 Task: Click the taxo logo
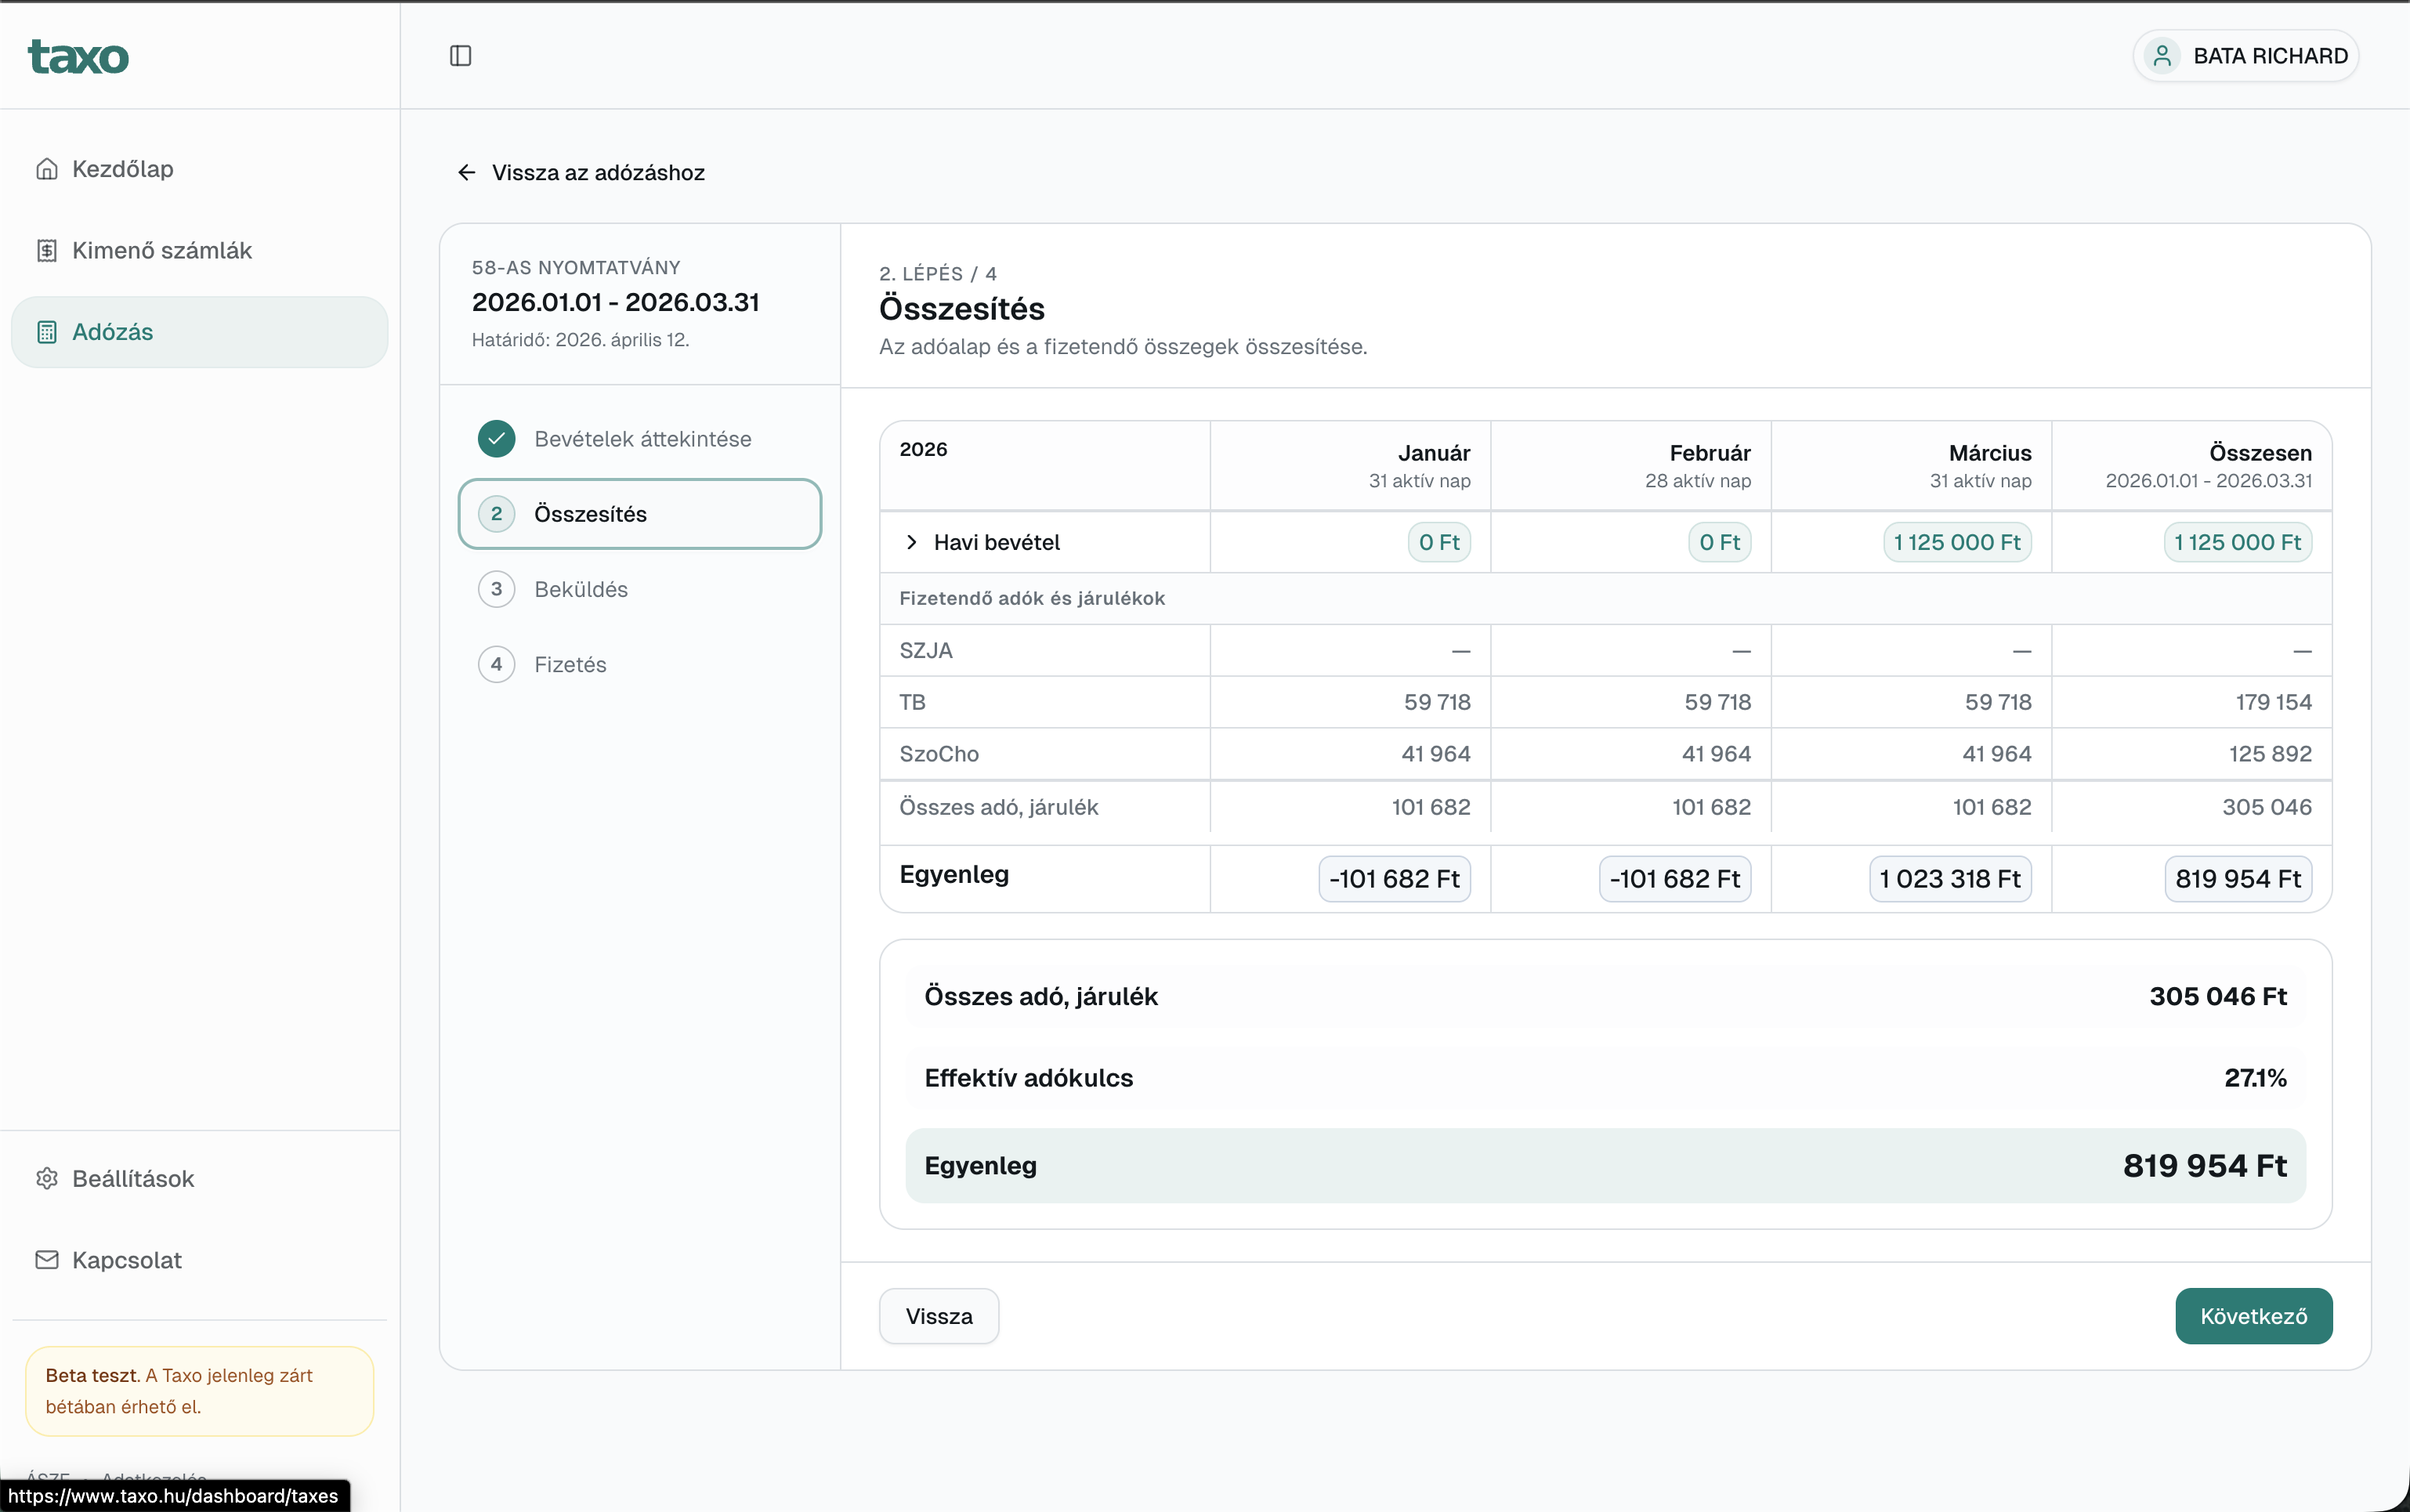[78, 56]
